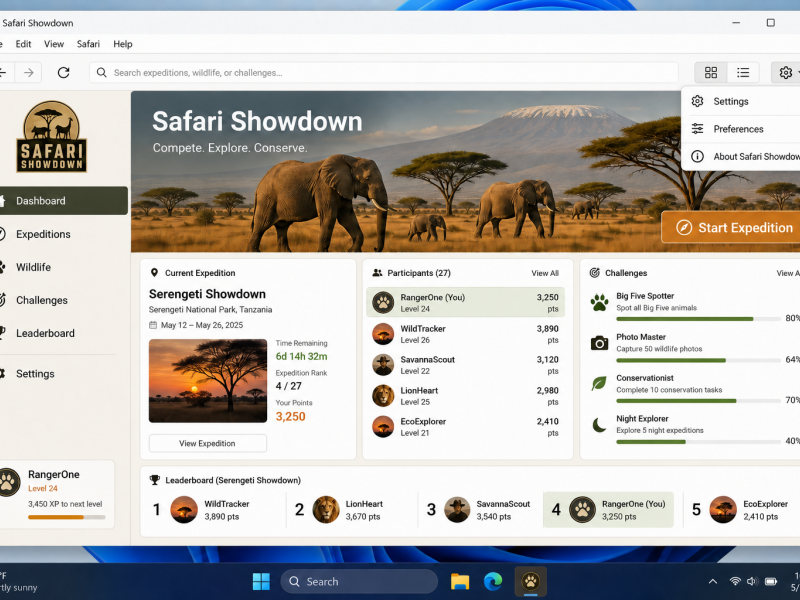The width and height of the screenshot is (800, 600).
Task: Click the taskbar Search box
Action: (359, 582)
